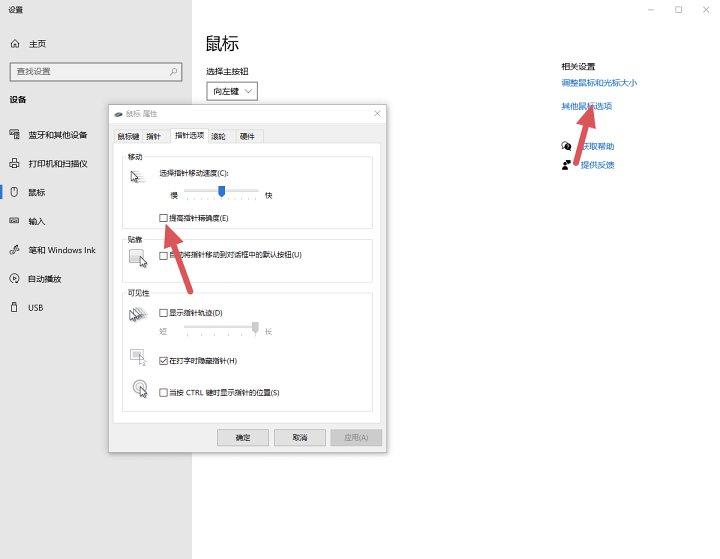Open 其他鼠标选项 link
Image resolution: width=720 pixels, height=559 pixels.
pos(586,106)
